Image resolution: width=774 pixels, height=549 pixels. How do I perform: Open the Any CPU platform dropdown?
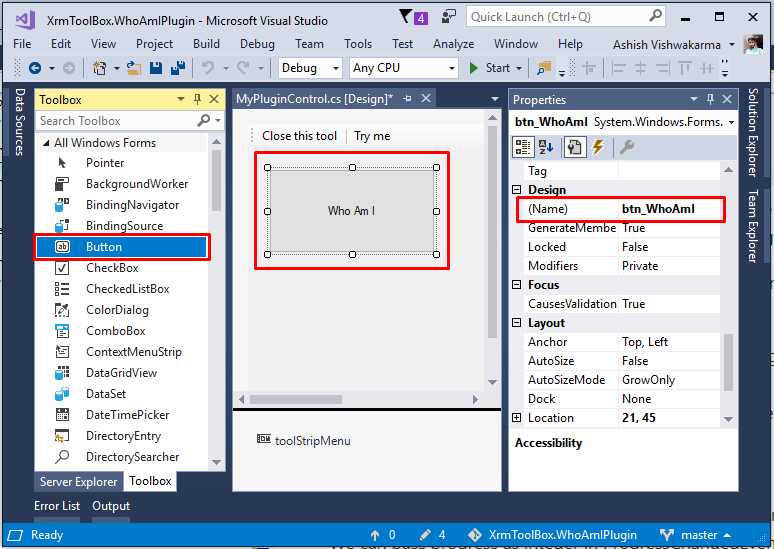click(x=452, y=68)
